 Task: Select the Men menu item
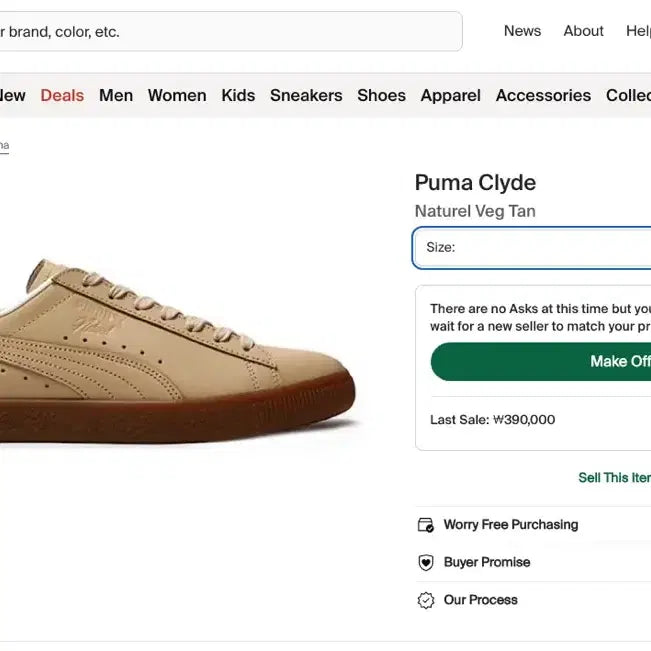(116, 95)
